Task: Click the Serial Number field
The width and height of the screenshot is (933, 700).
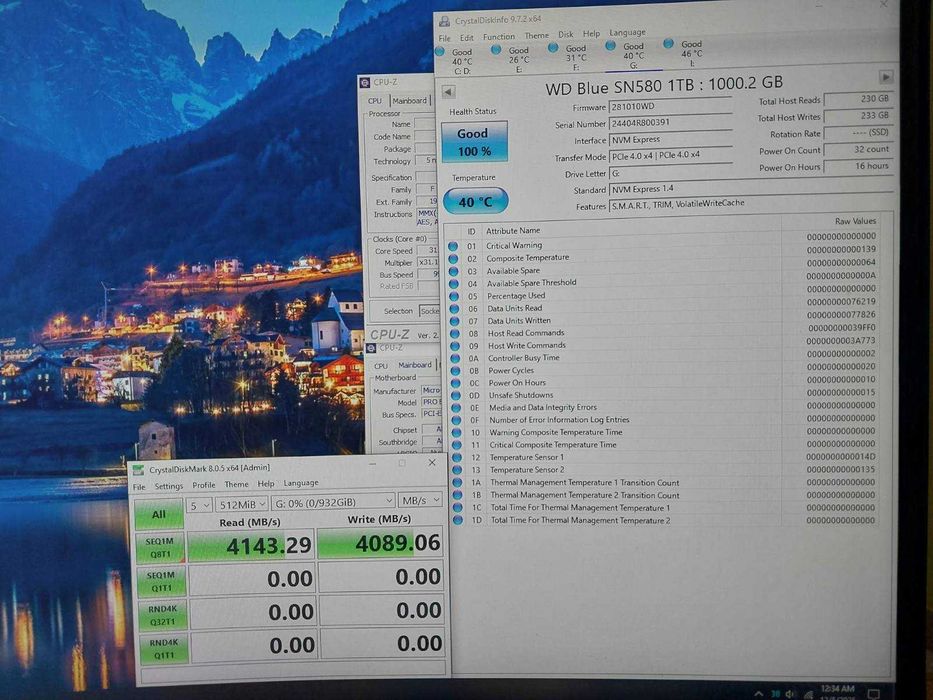Action: point(670,123)
